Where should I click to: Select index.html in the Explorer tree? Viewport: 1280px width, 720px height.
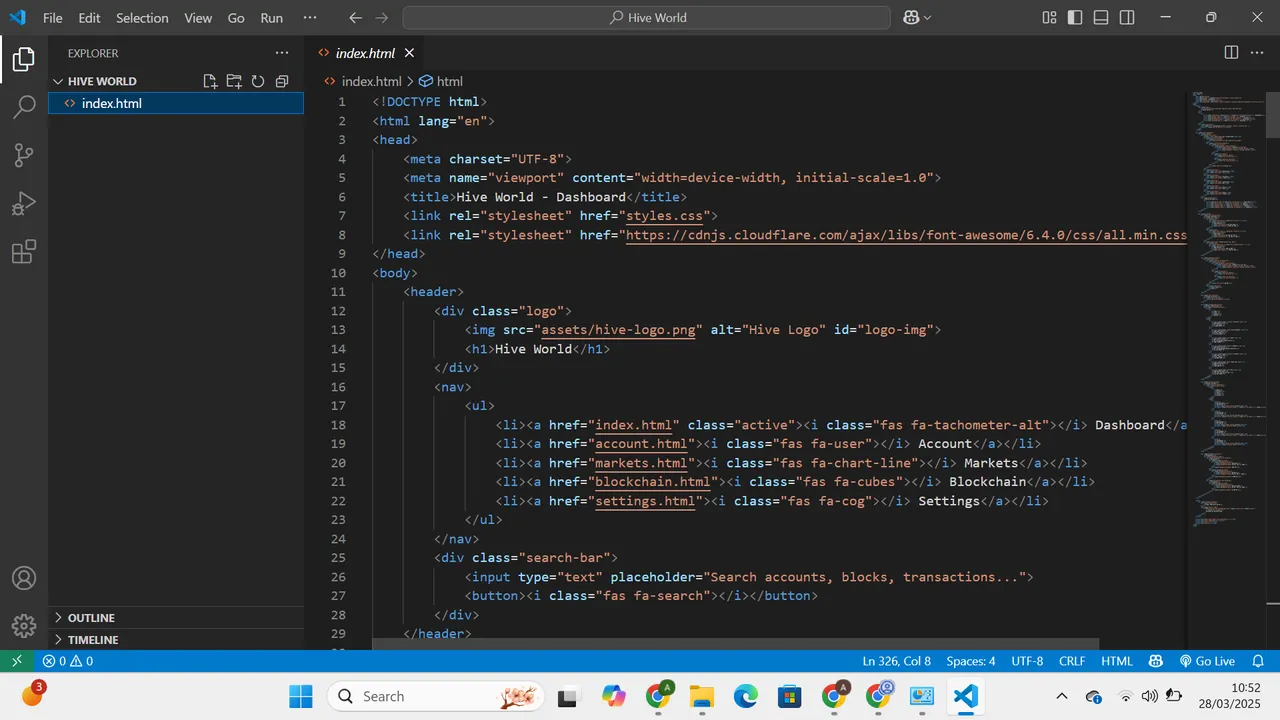click(x=176, y=103)
